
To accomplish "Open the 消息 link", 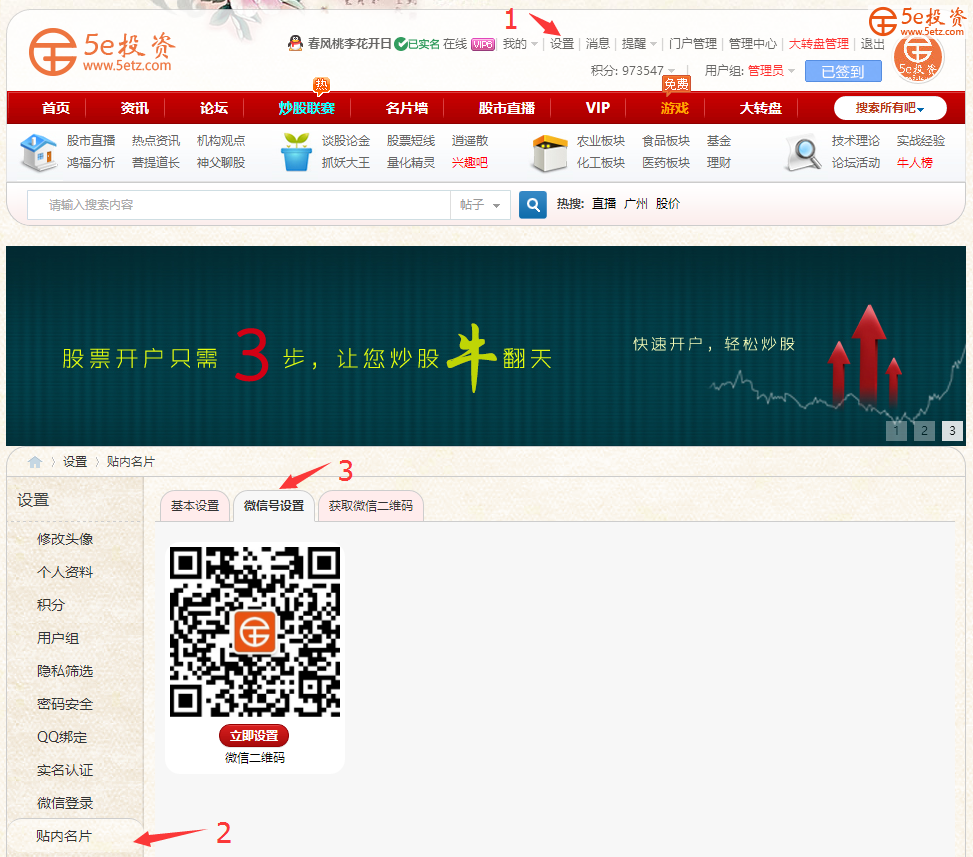I will [x=598, y=44].
